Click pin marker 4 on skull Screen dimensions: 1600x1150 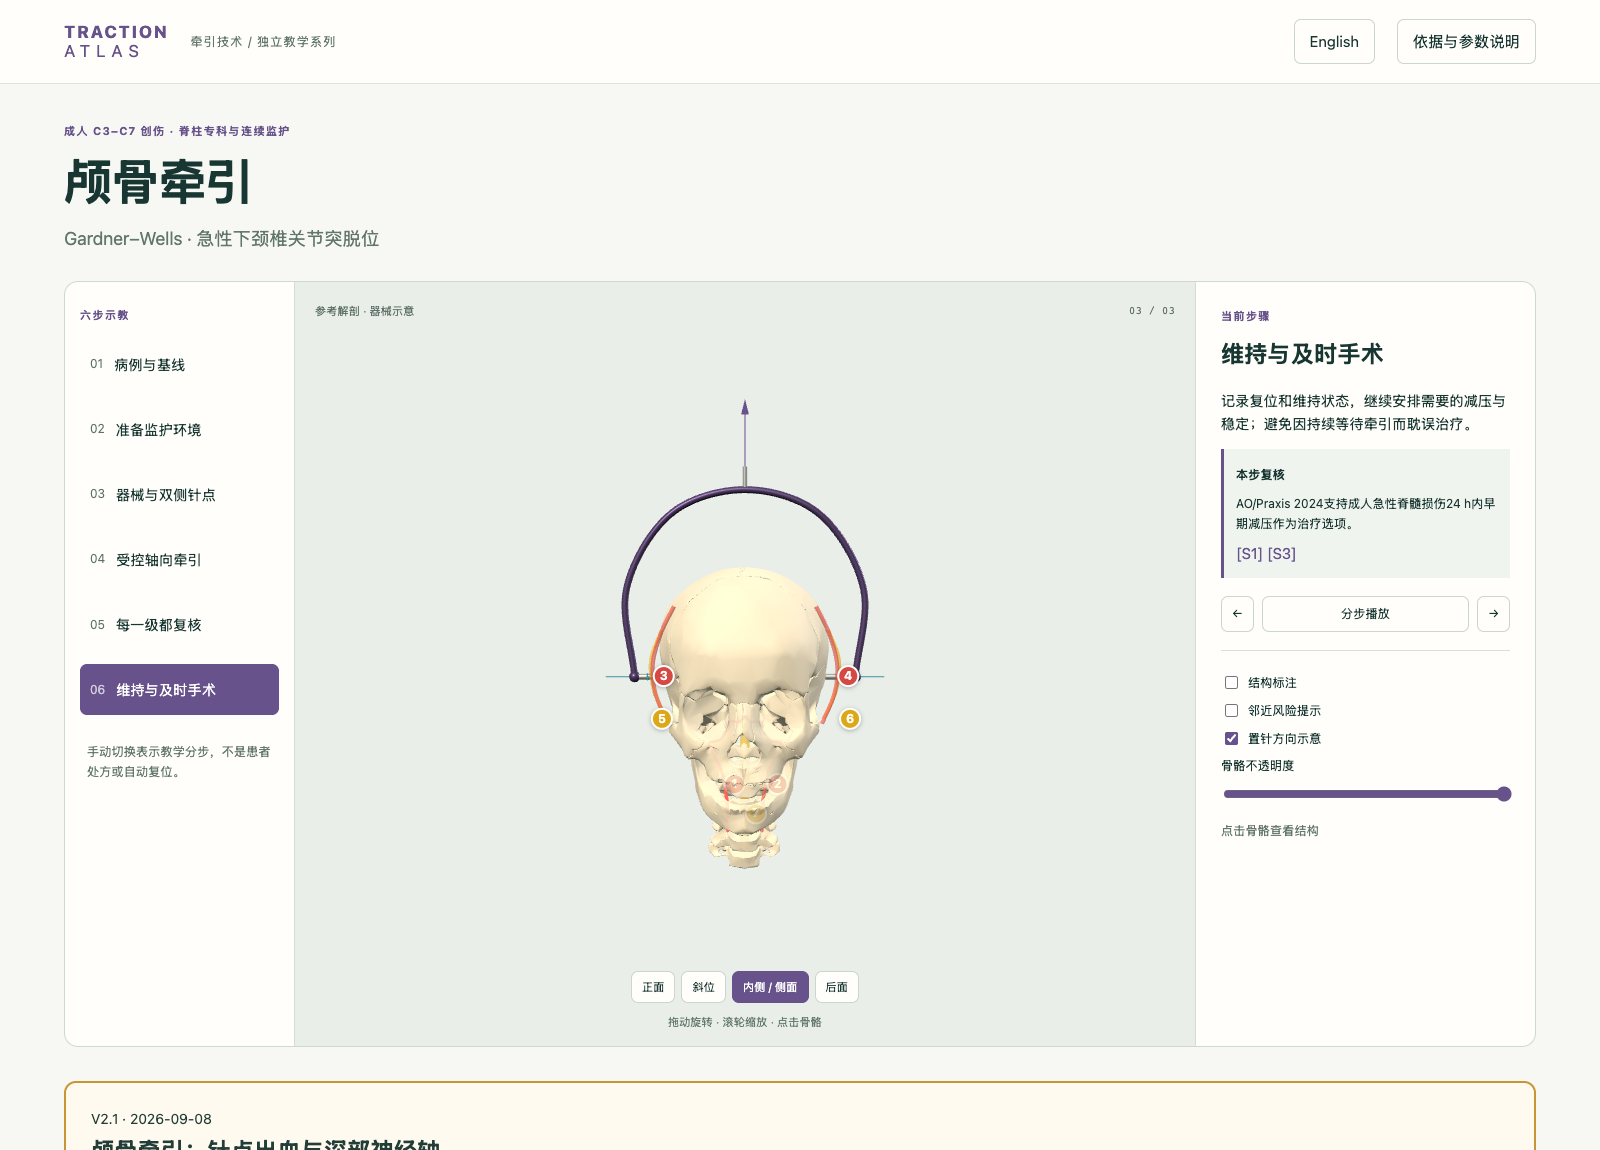point(848,676)
